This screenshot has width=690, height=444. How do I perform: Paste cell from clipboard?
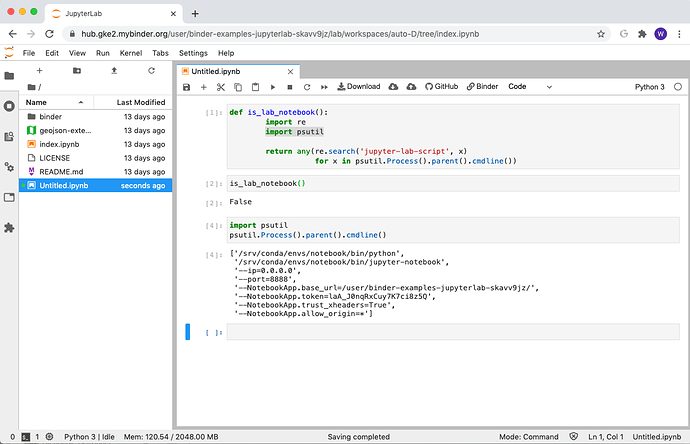pyautogui.click(x=255, y=87)
